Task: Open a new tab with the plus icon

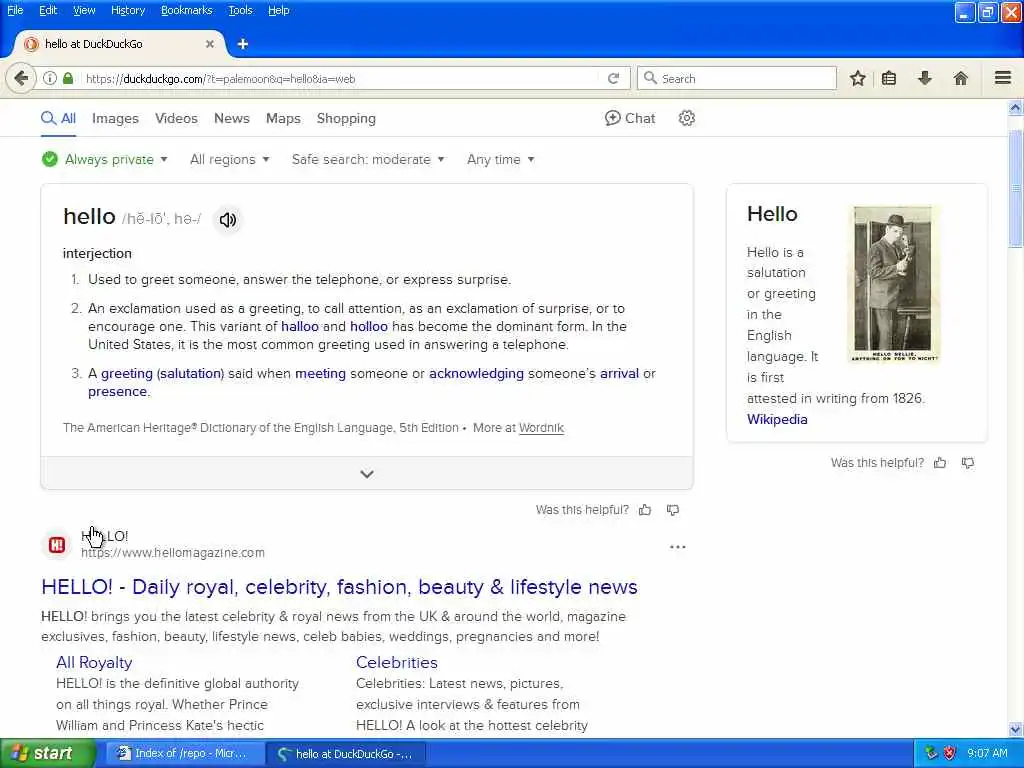Action: pos(243,44)
